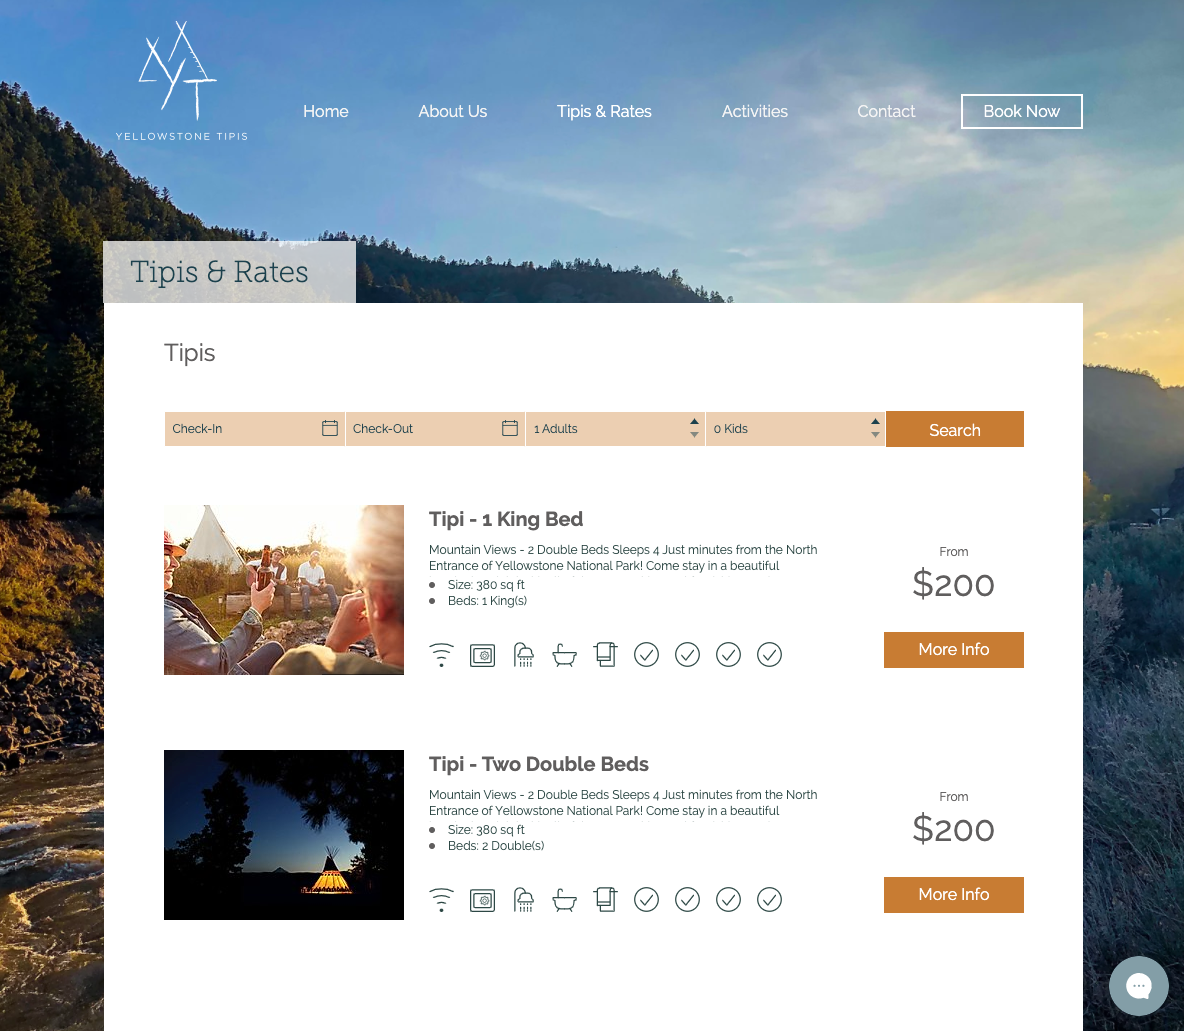Decrease the Kids count with the down arrow
Viewport: 1184px width, 1031px height.
click(875, 435)
